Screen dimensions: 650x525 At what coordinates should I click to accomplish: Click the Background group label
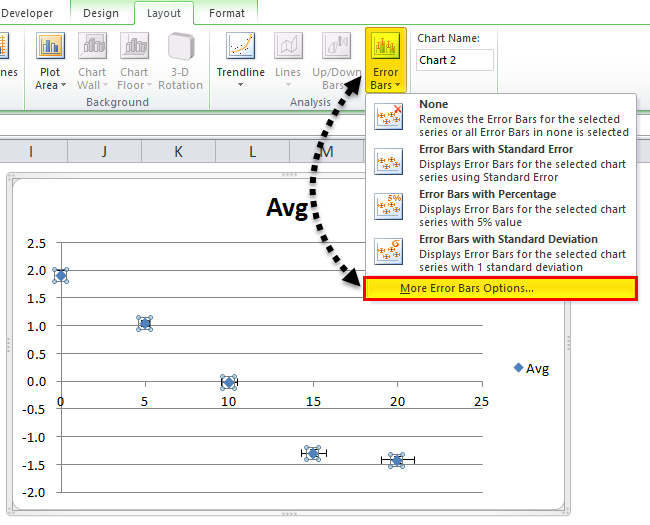point(117,102)
